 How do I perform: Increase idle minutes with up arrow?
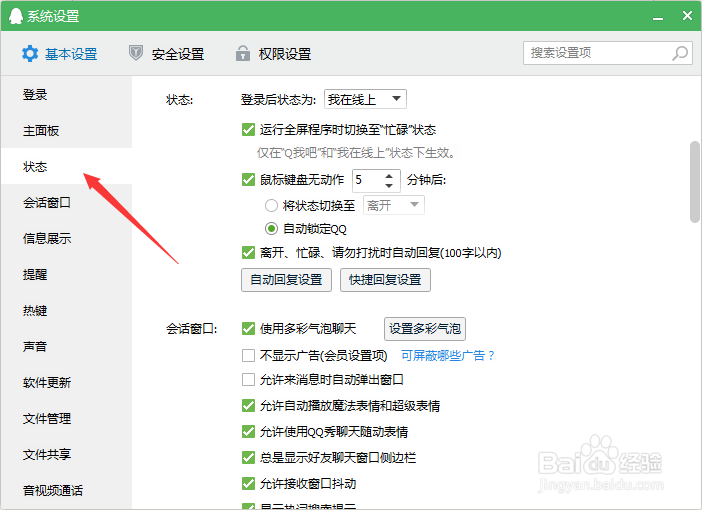[389, 176]
